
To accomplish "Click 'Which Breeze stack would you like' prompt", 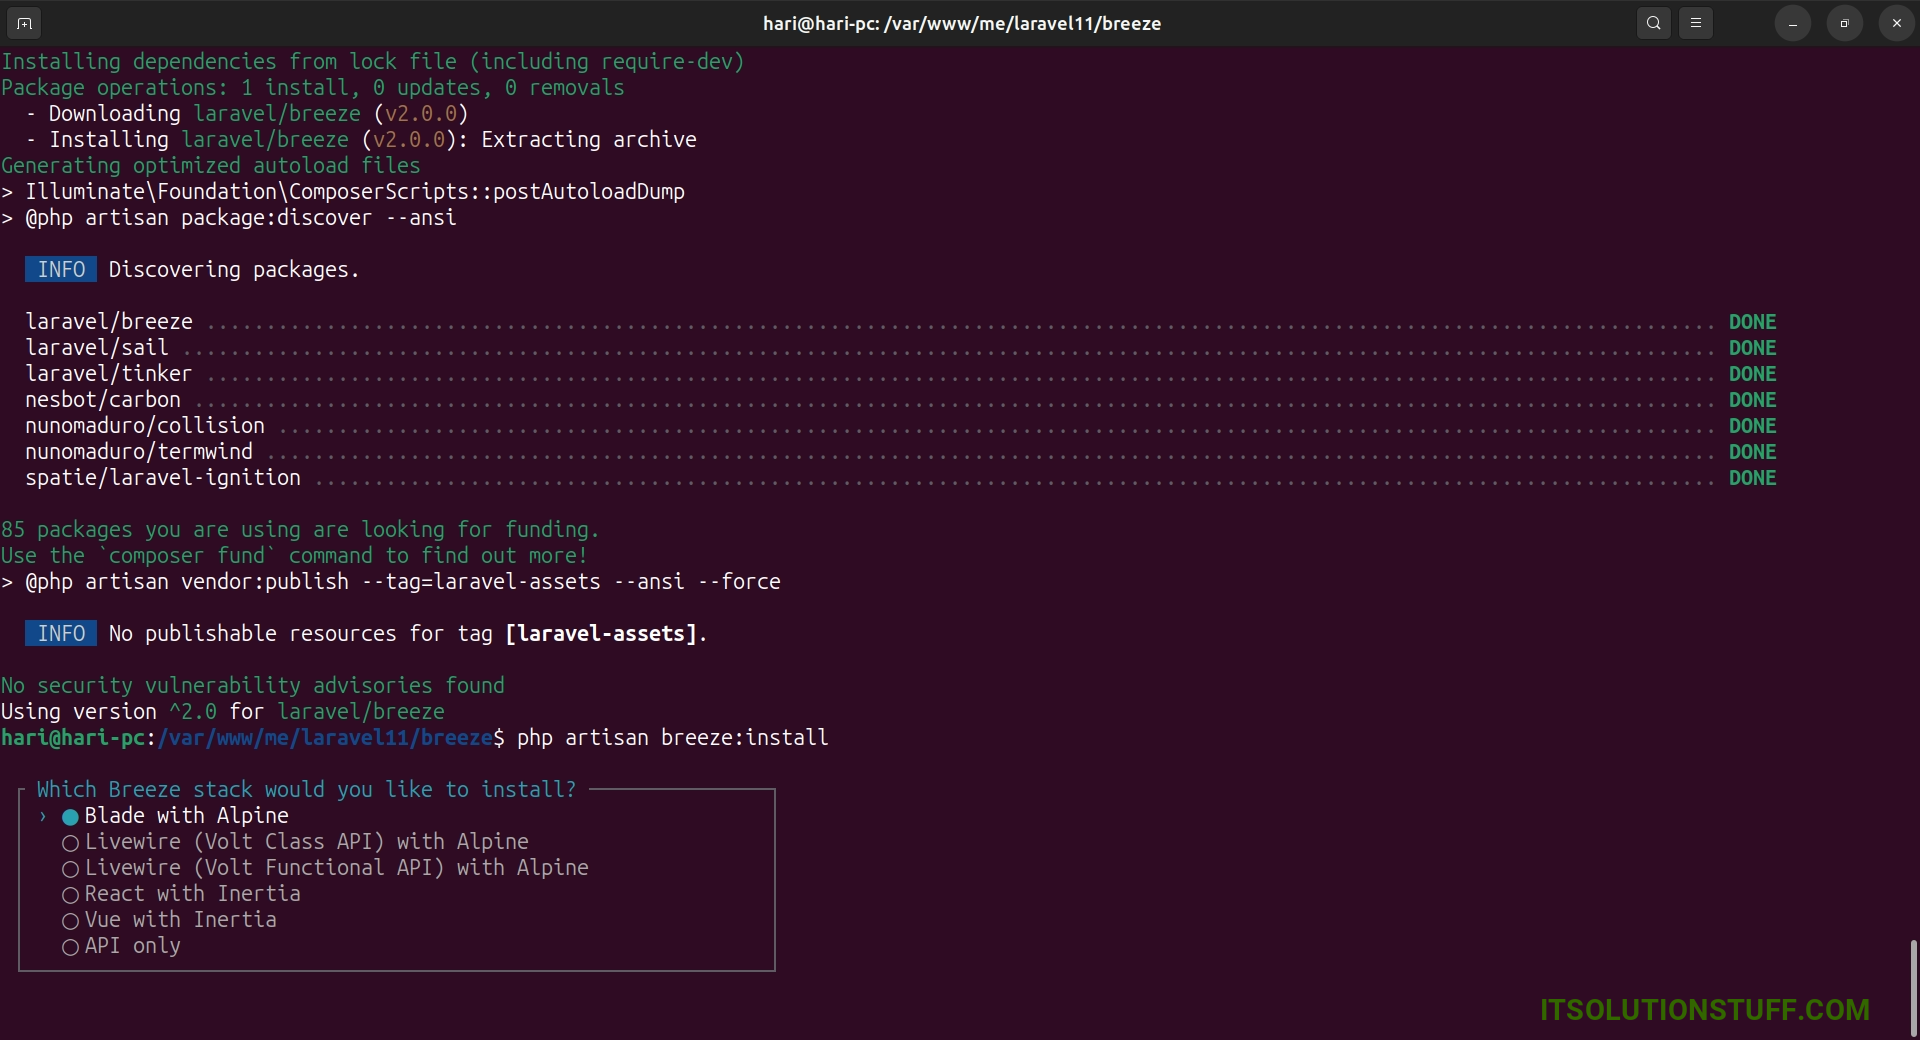I will [307, 790].
